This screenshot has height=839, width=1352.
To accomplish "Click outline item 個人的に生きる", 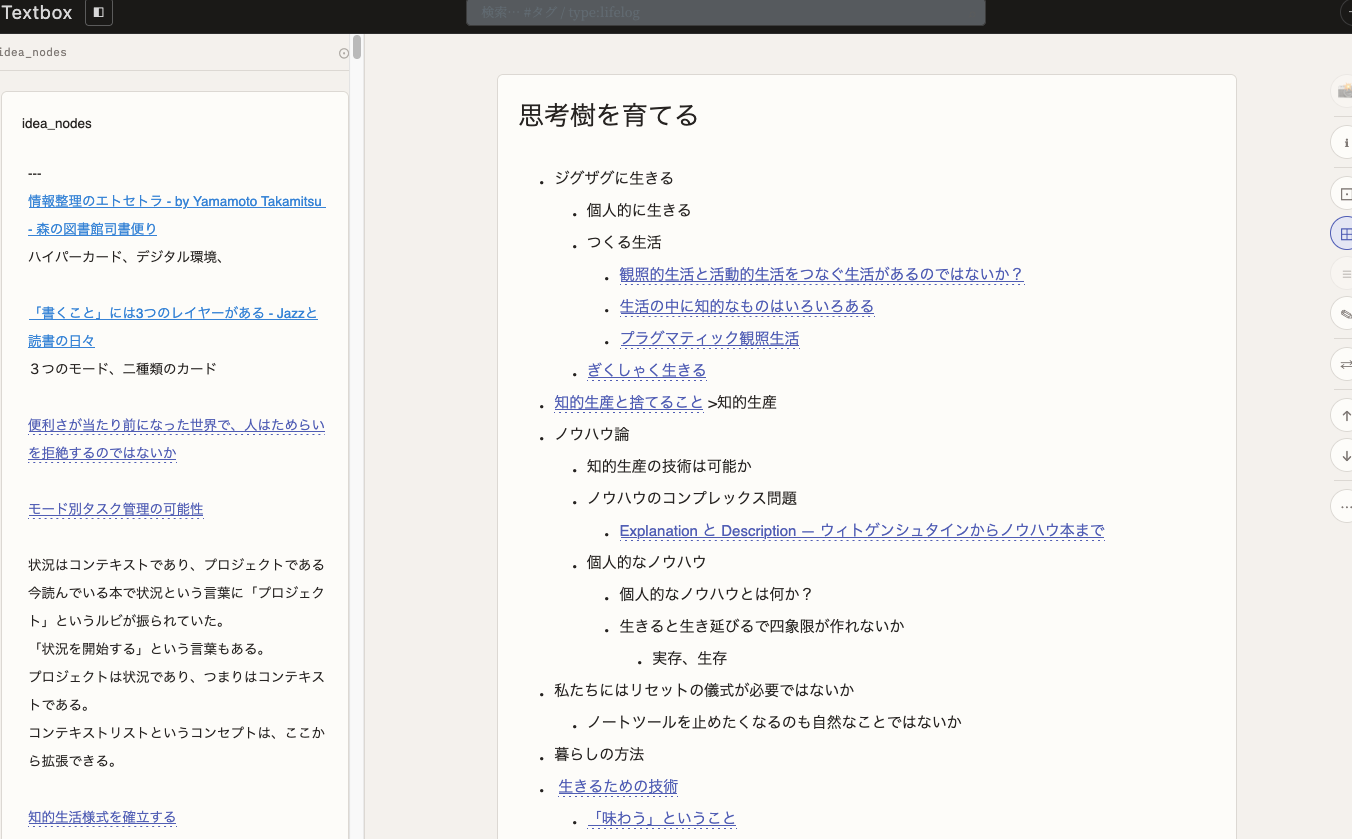I will [639, 210].
